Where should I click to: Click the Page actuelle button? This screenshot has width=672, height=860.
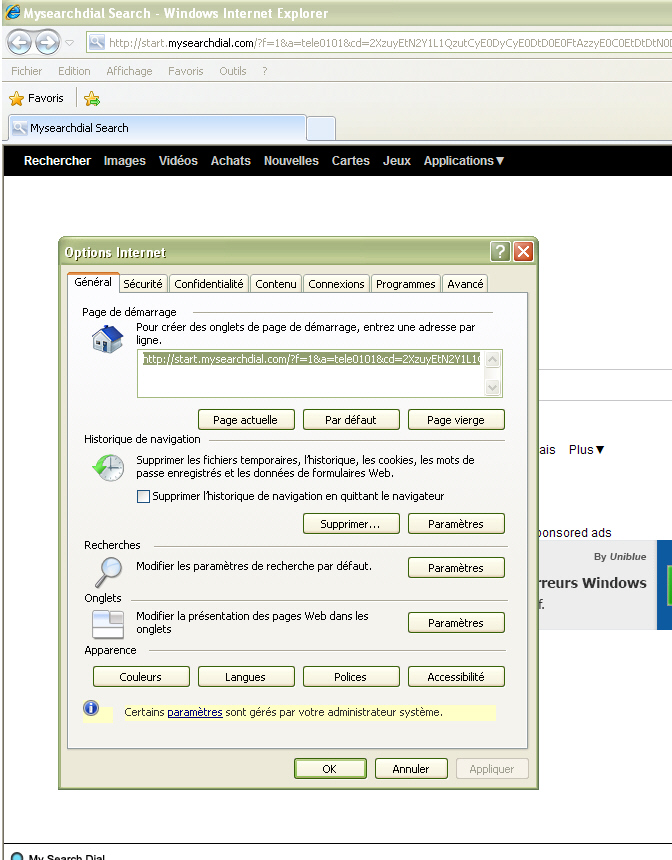tap(246, 420)
